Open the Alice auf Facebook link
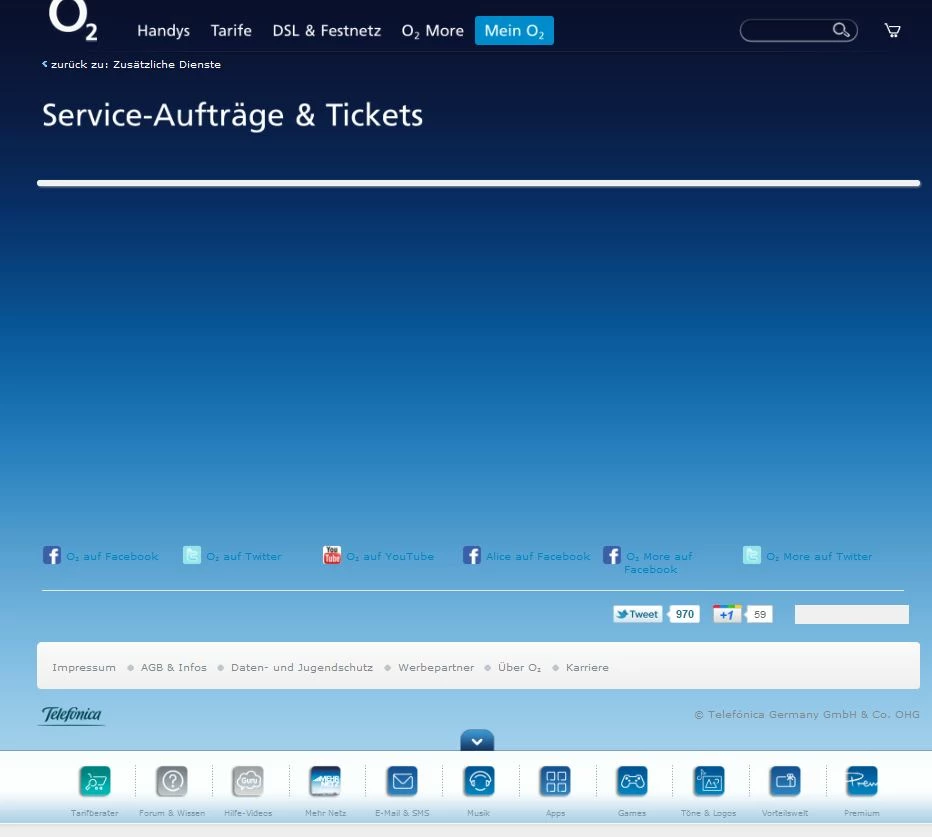Screen dimensions: 932x837 pyautogui.click(x=538, y=556)
